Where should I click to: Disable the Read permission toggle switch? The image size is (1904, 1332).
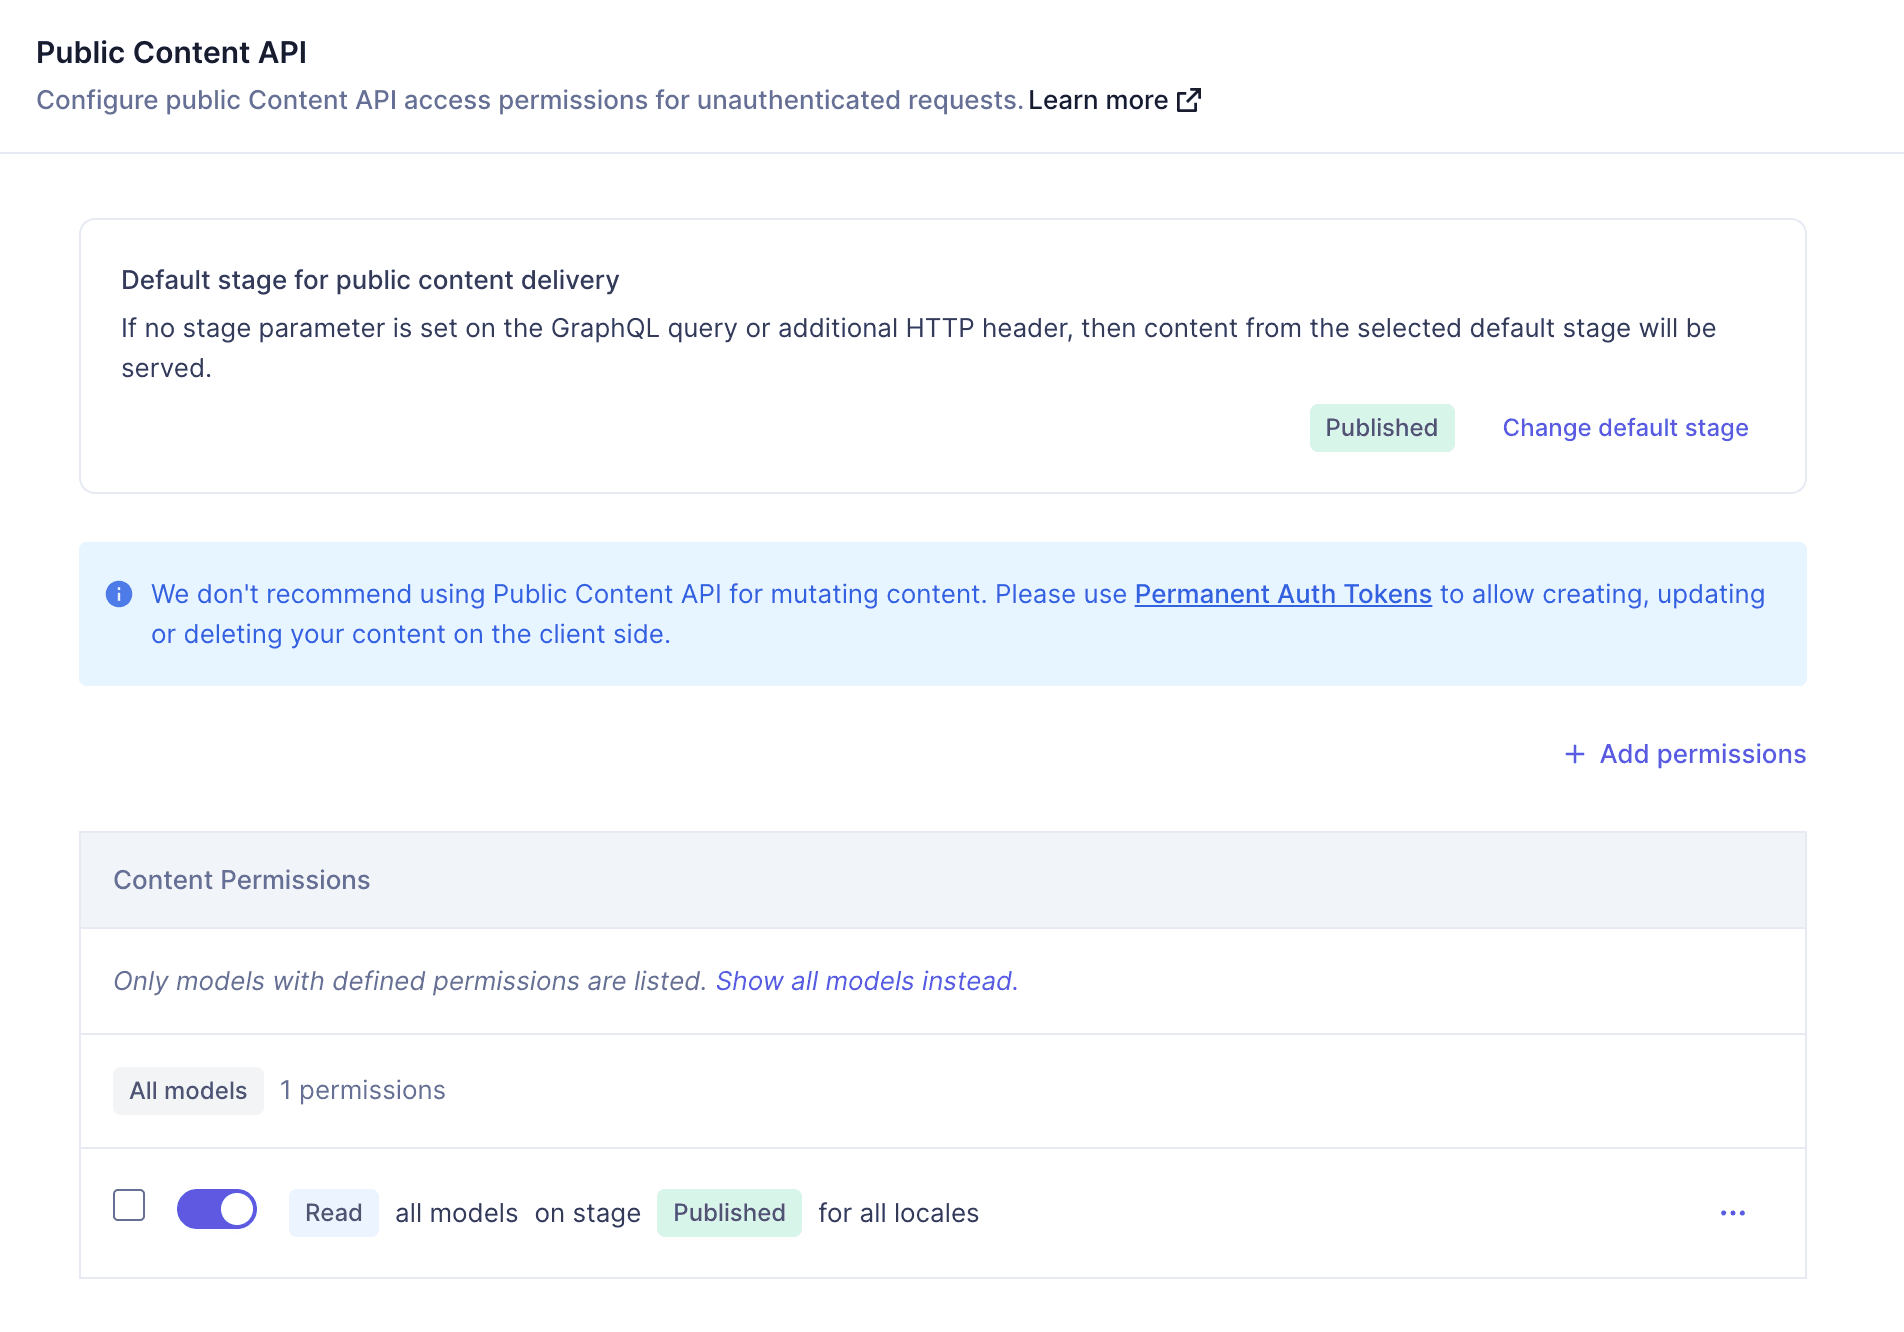click(217, 1208)
